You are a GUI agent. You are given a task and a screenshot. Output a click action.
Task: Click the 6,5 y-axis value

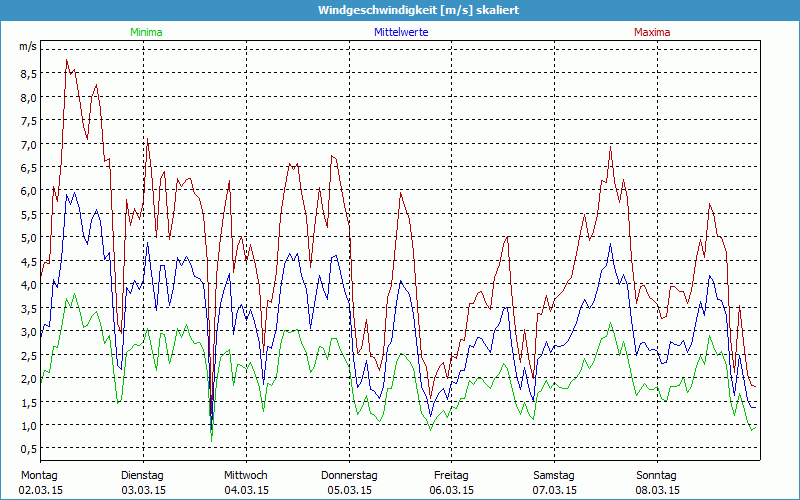pyautogui.click(x=28, y=168)
